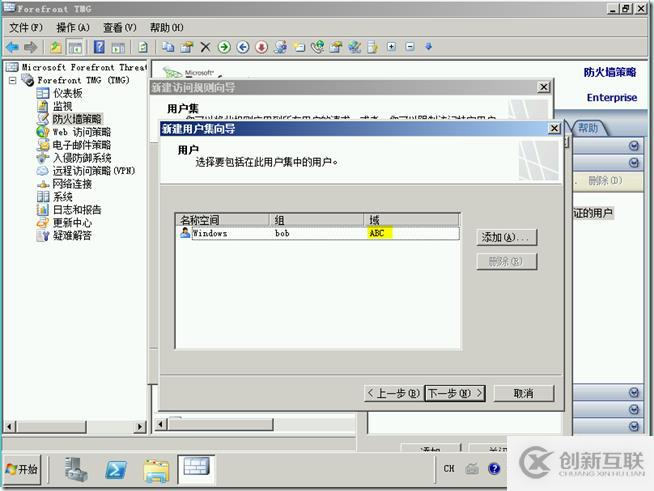Click the blue left-arrow circle icon
Image resolution: width=654 pixels, height=491 pixels.
coord(243,47)
